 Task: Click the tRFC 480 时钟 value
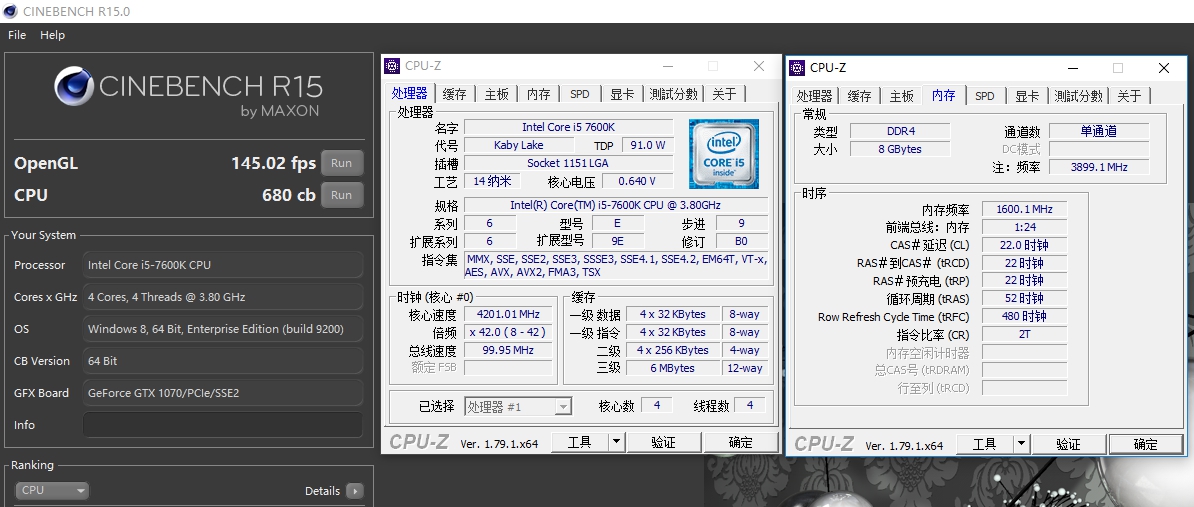[x=1024, y=317]
